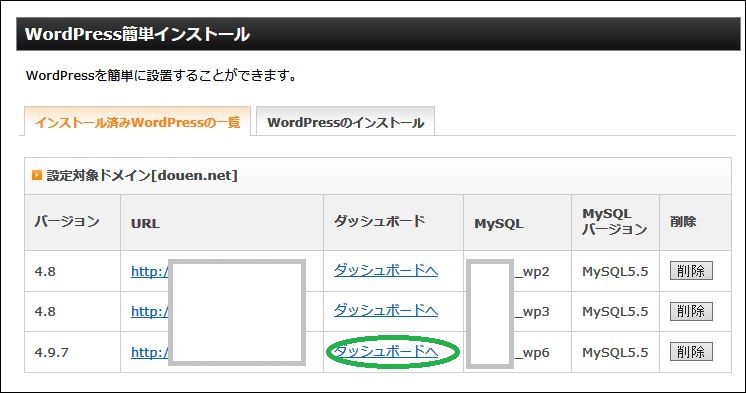Open ダッシュボードへ link for the _wp3 row
The height and width of the screenshot is (393, 746).
click(386, 310)
